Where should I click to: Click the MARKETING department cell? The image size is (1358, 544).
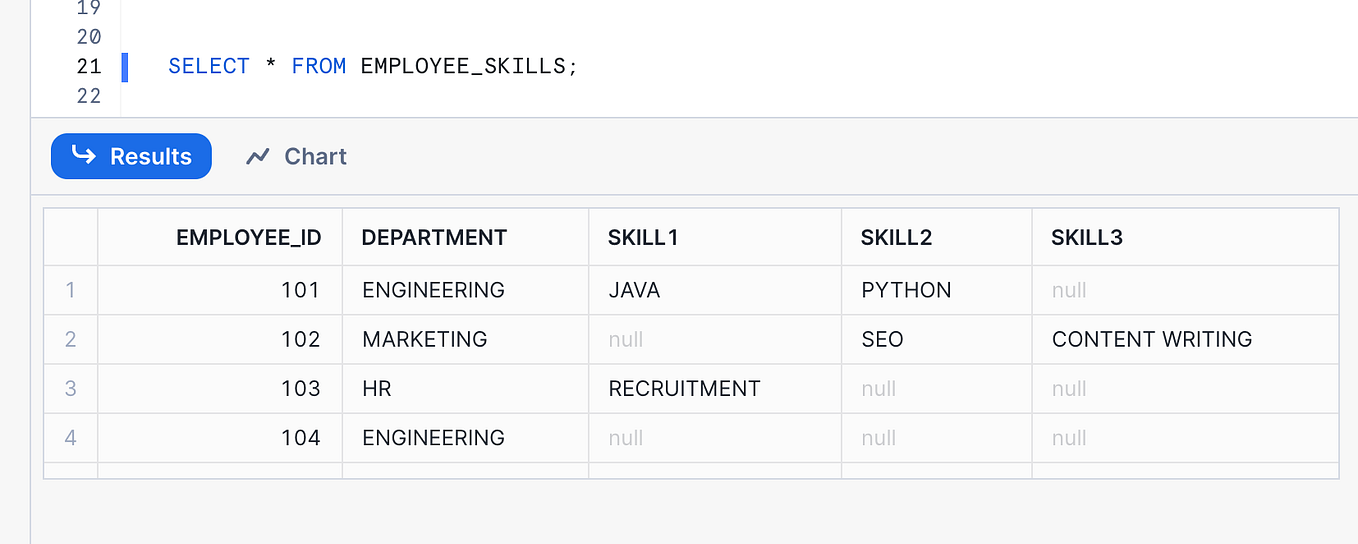[x=424, y=339]
